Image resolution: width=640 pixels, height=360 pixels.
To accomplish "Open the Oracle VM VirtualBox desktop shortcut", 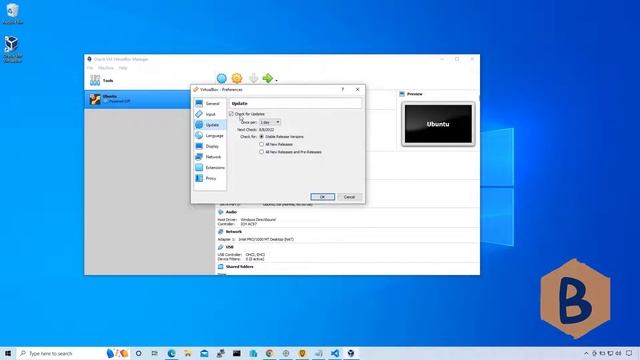I will (x=12, y=49).
